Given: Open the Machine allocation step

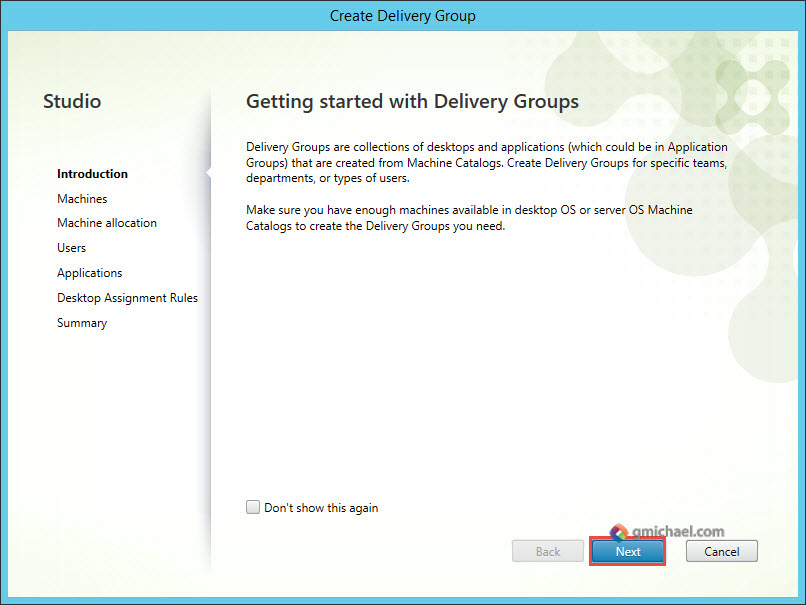Looking at the screenshot, I should point(107,223).
